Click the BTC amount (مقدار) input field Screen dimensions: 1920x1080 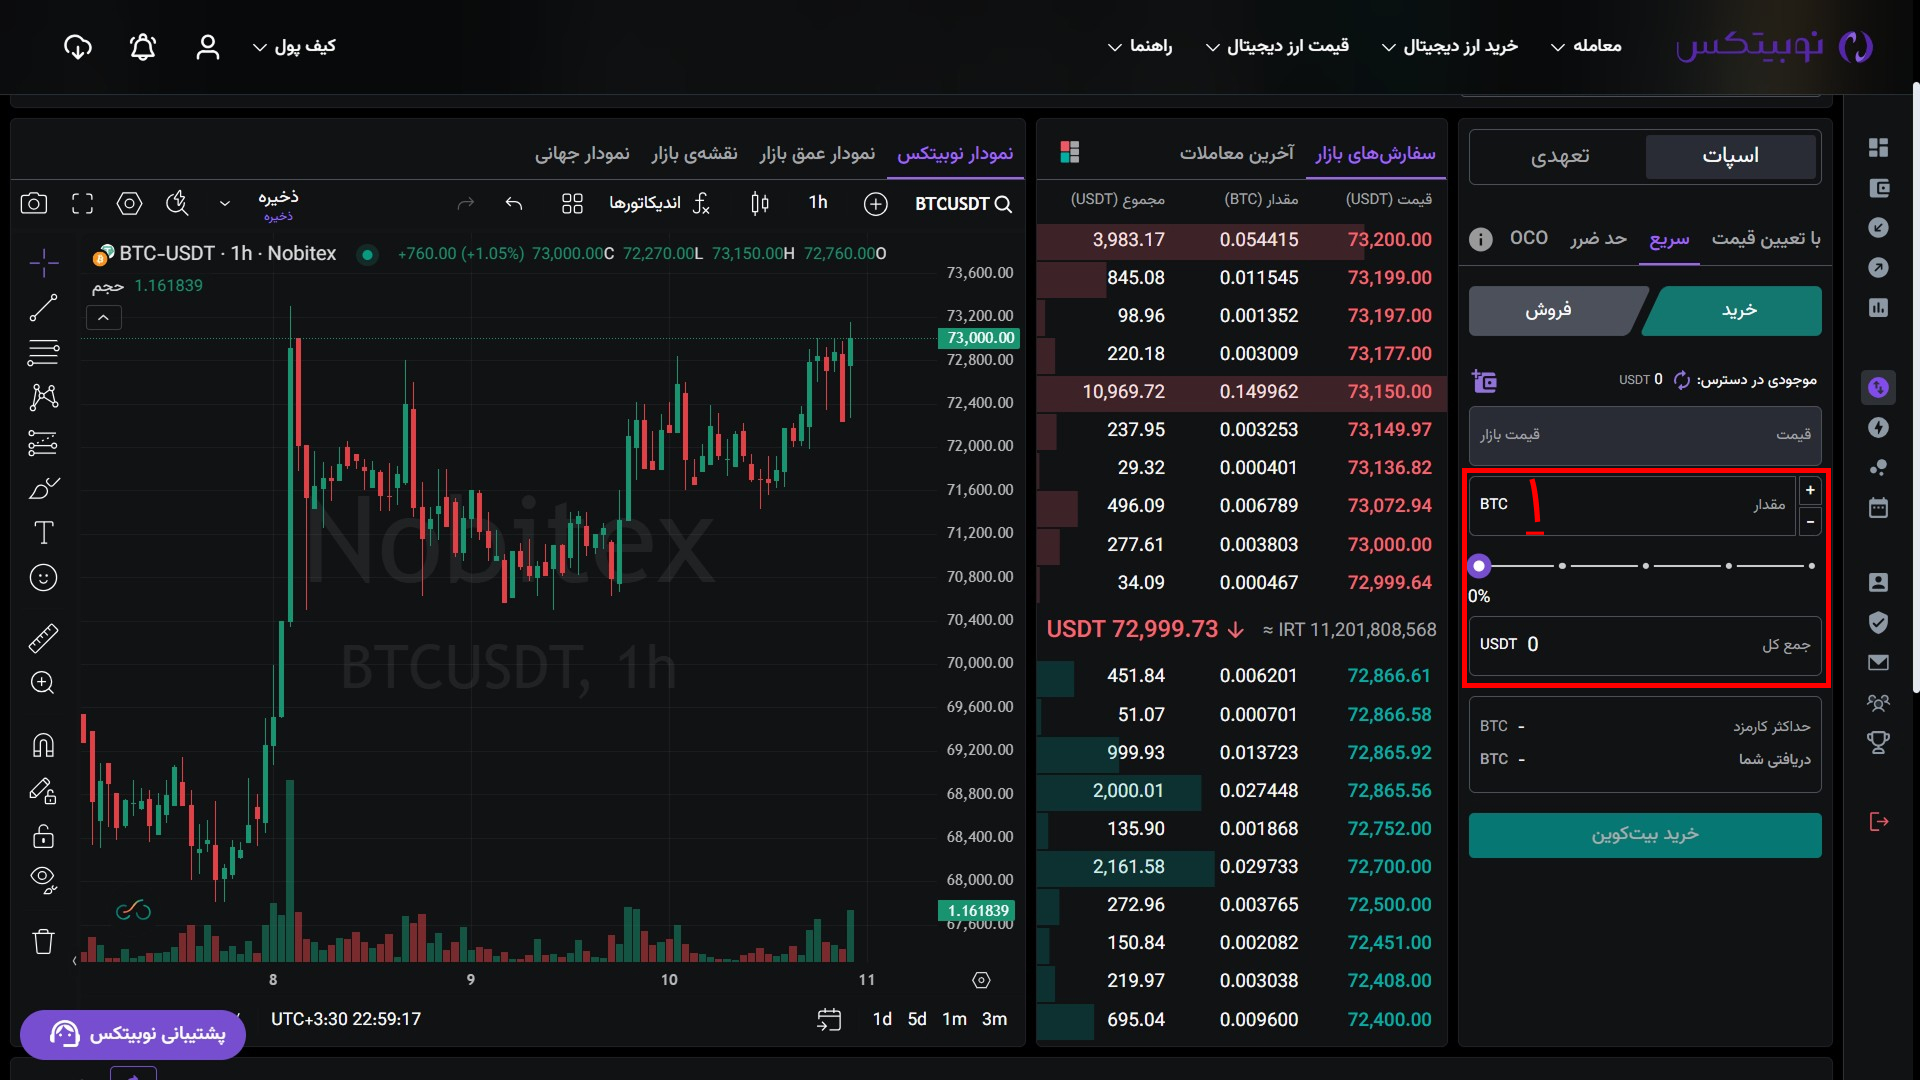click(1640, 505)
